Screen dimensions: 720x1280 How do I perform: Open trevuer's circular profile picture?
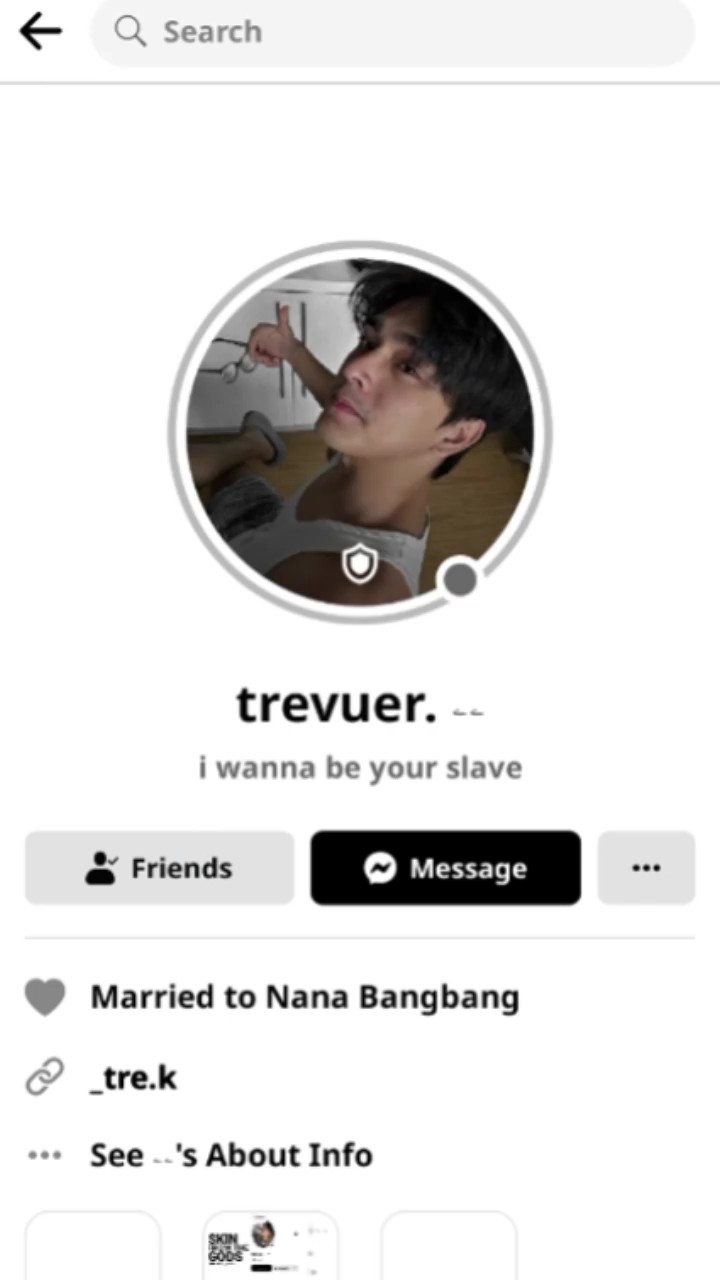click(x=360, y=432)
